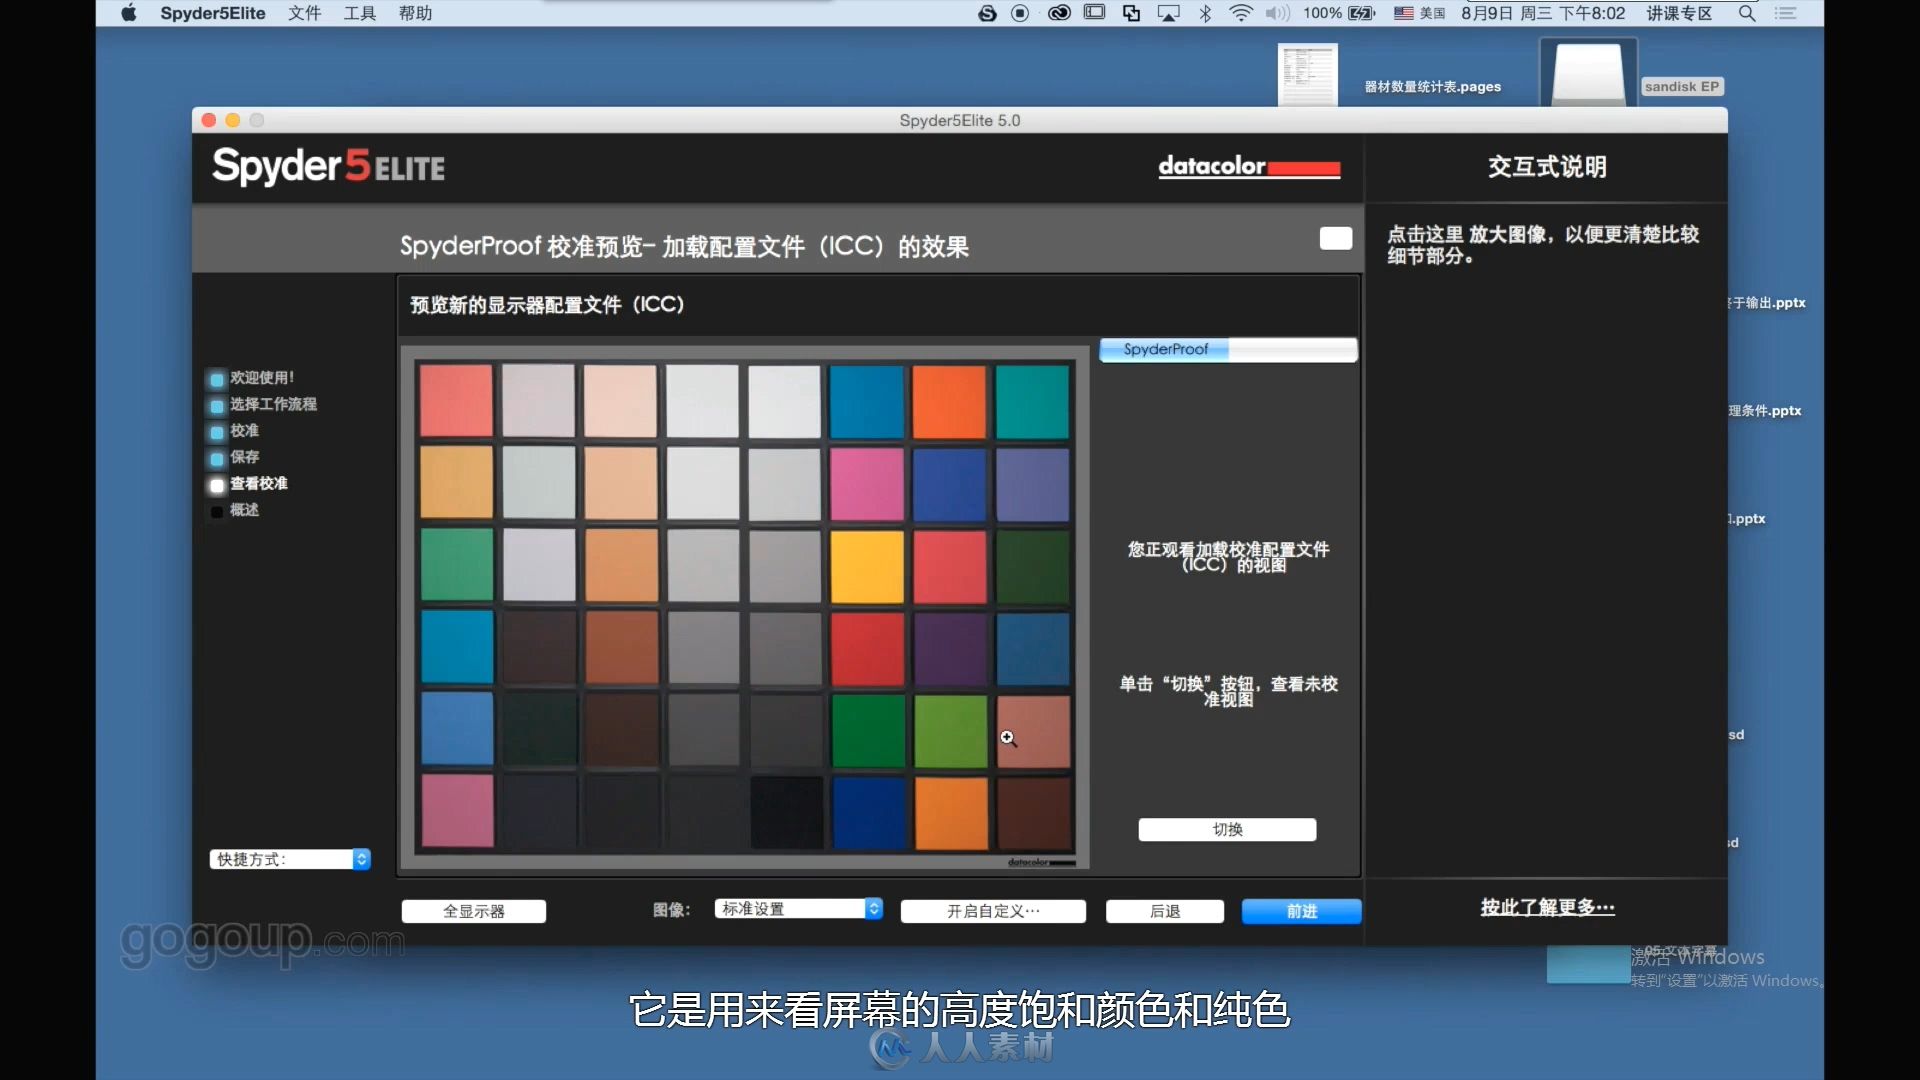Click the screen recording status icon
This screenshot has width=1920, height=1080.
(1020, 13)
